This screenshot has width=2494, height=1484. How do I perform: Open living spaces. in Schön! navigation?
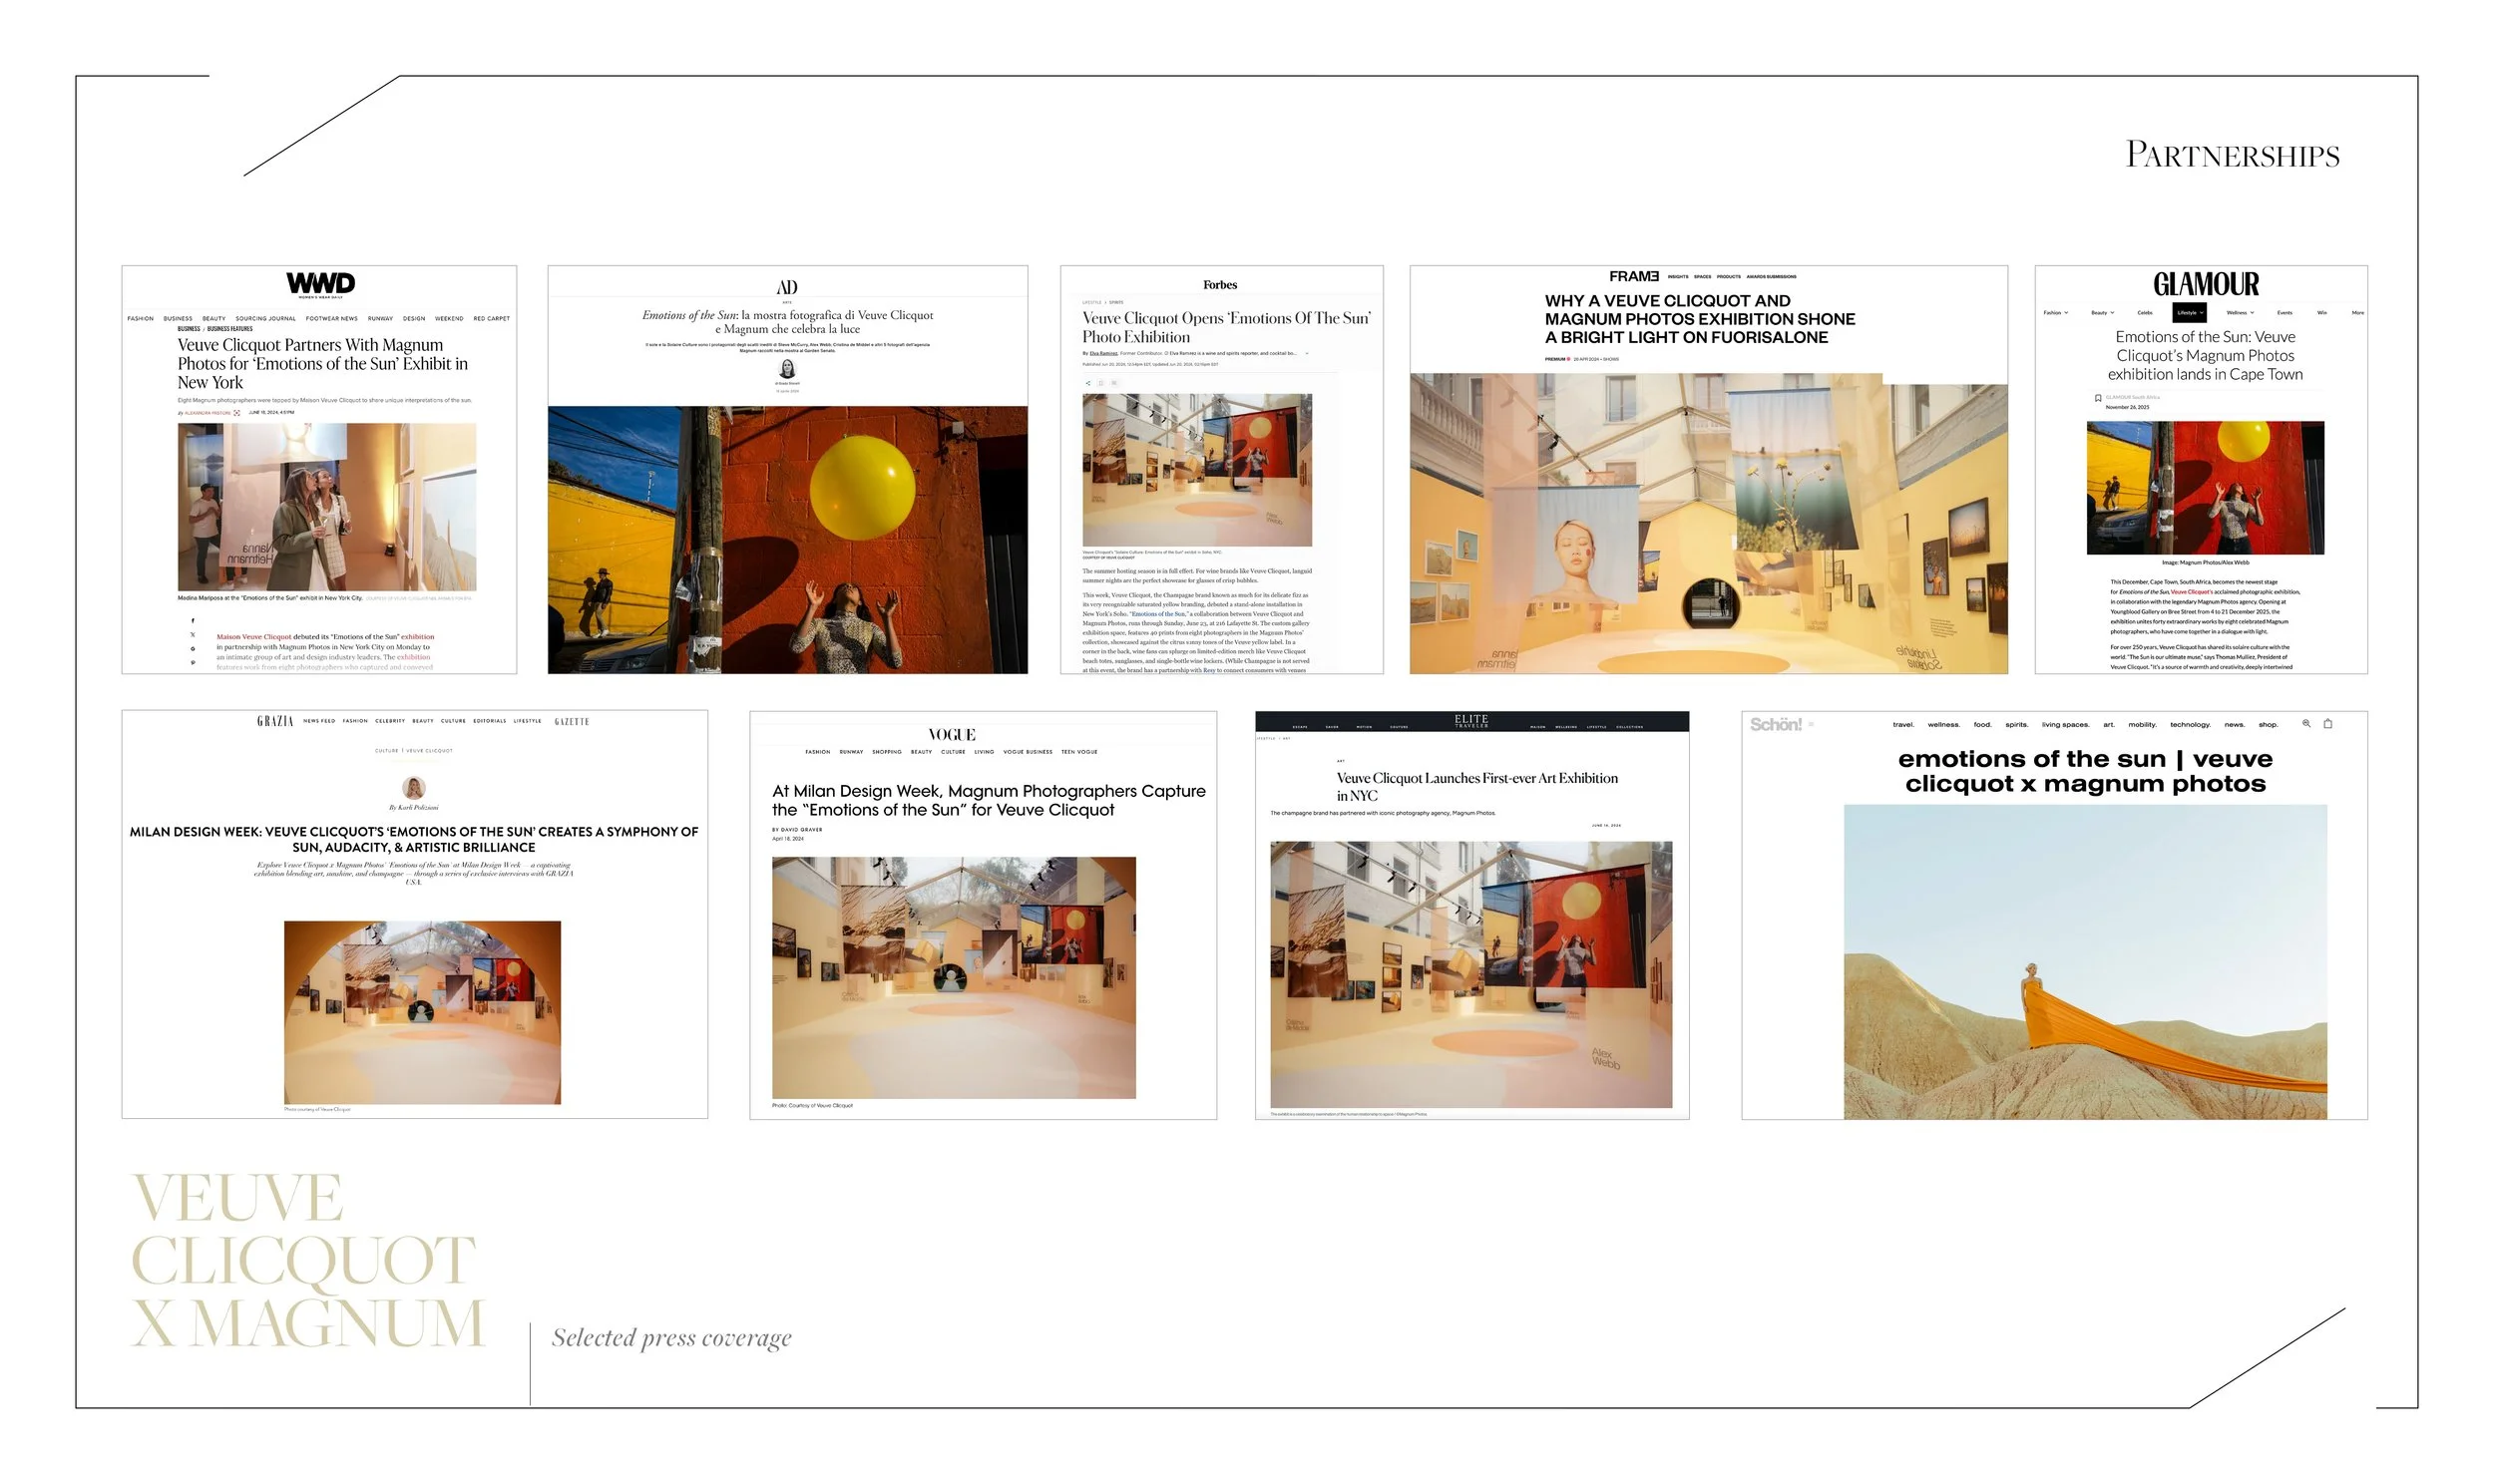pos(2065,725)
